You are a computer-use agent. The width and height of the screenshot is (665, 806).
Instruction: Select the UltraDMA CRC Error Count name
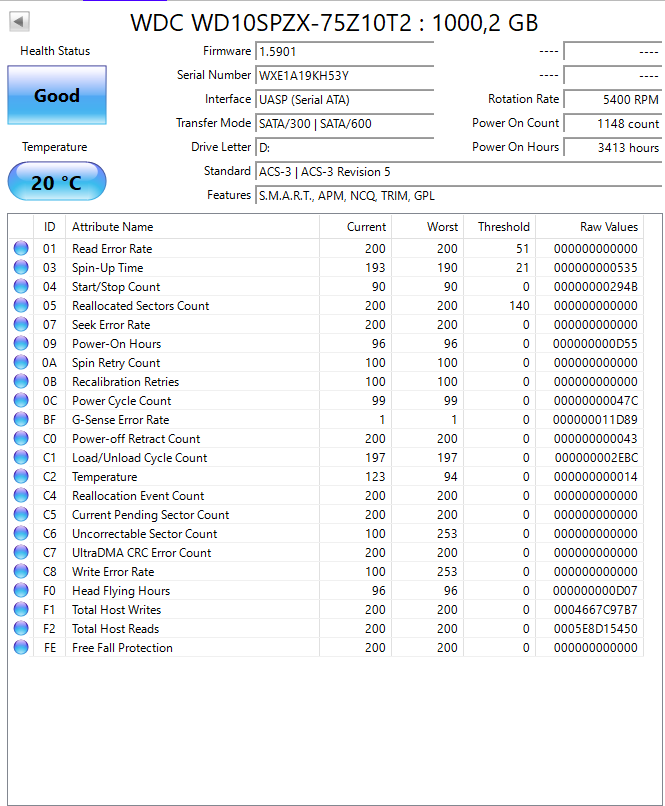[141, 553]
